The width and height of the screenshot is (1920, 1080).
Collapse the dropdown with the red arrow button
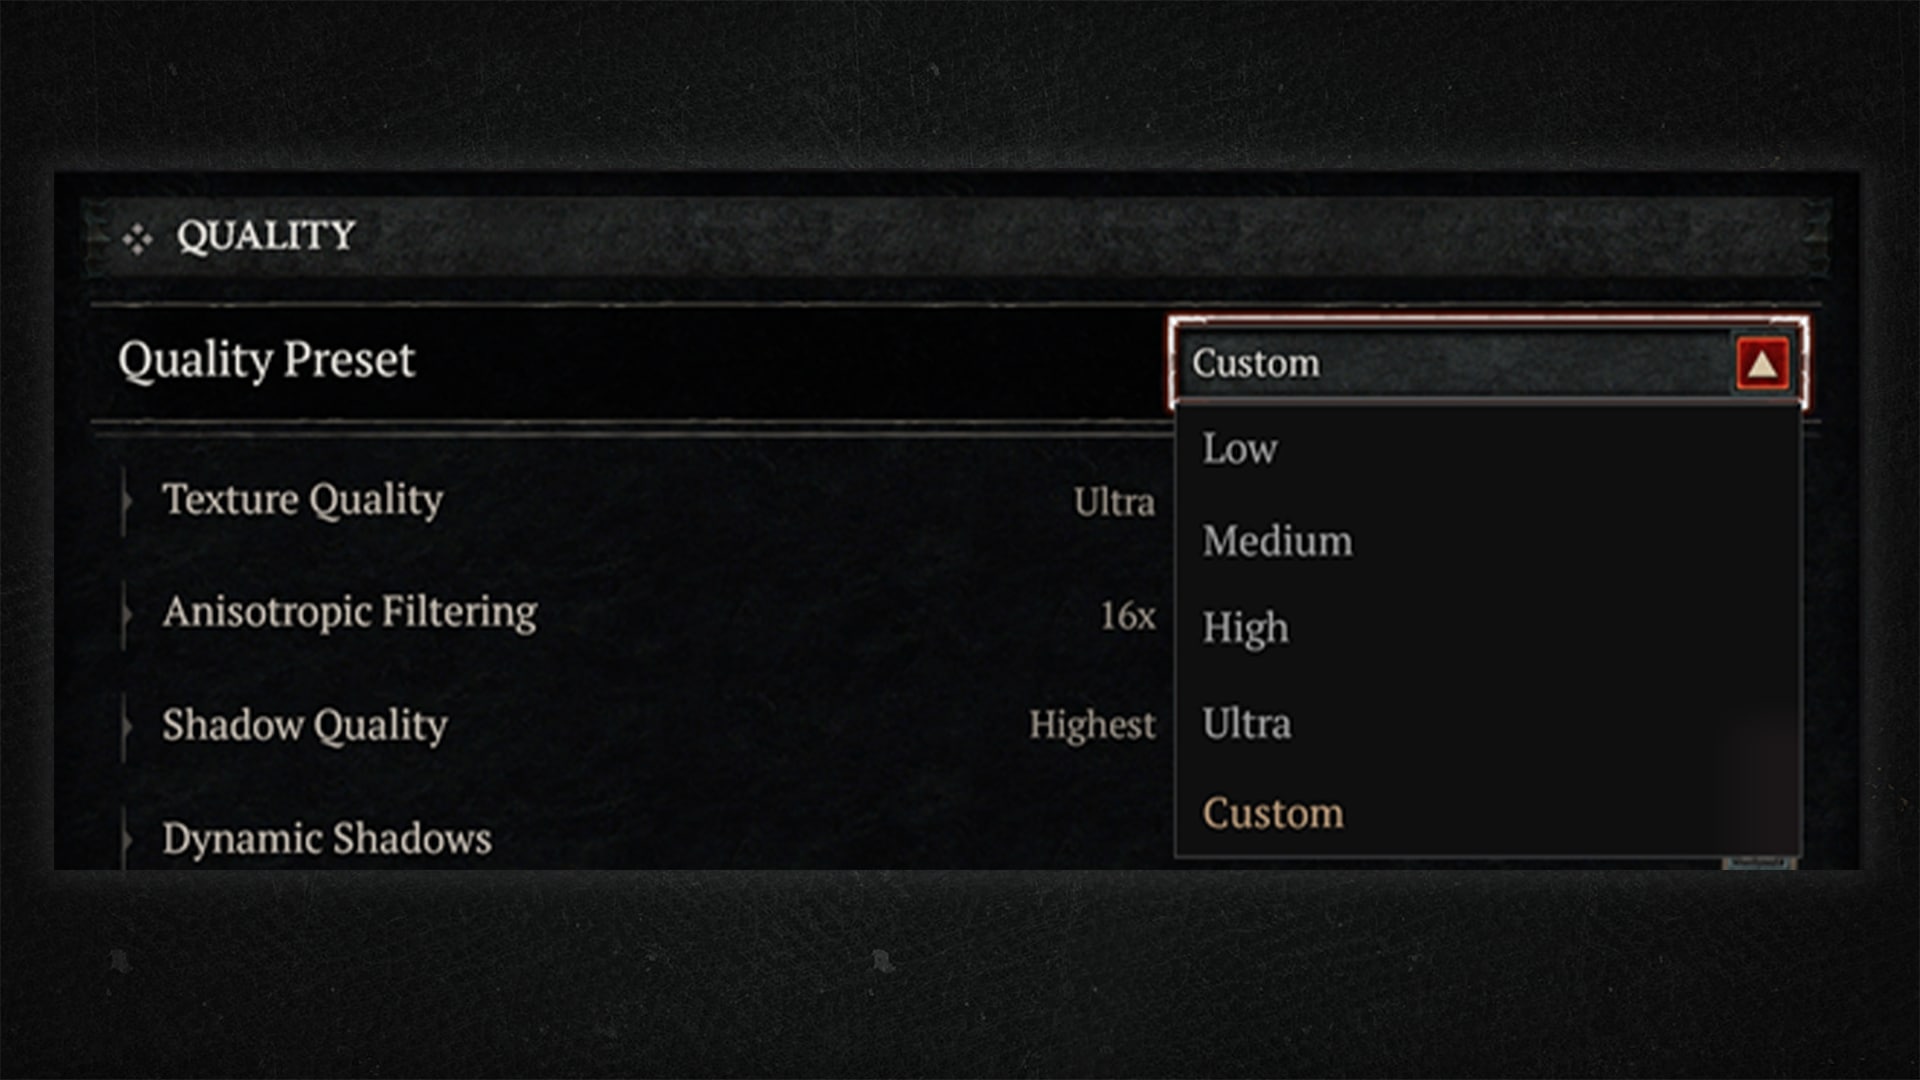pos(1762,363)
